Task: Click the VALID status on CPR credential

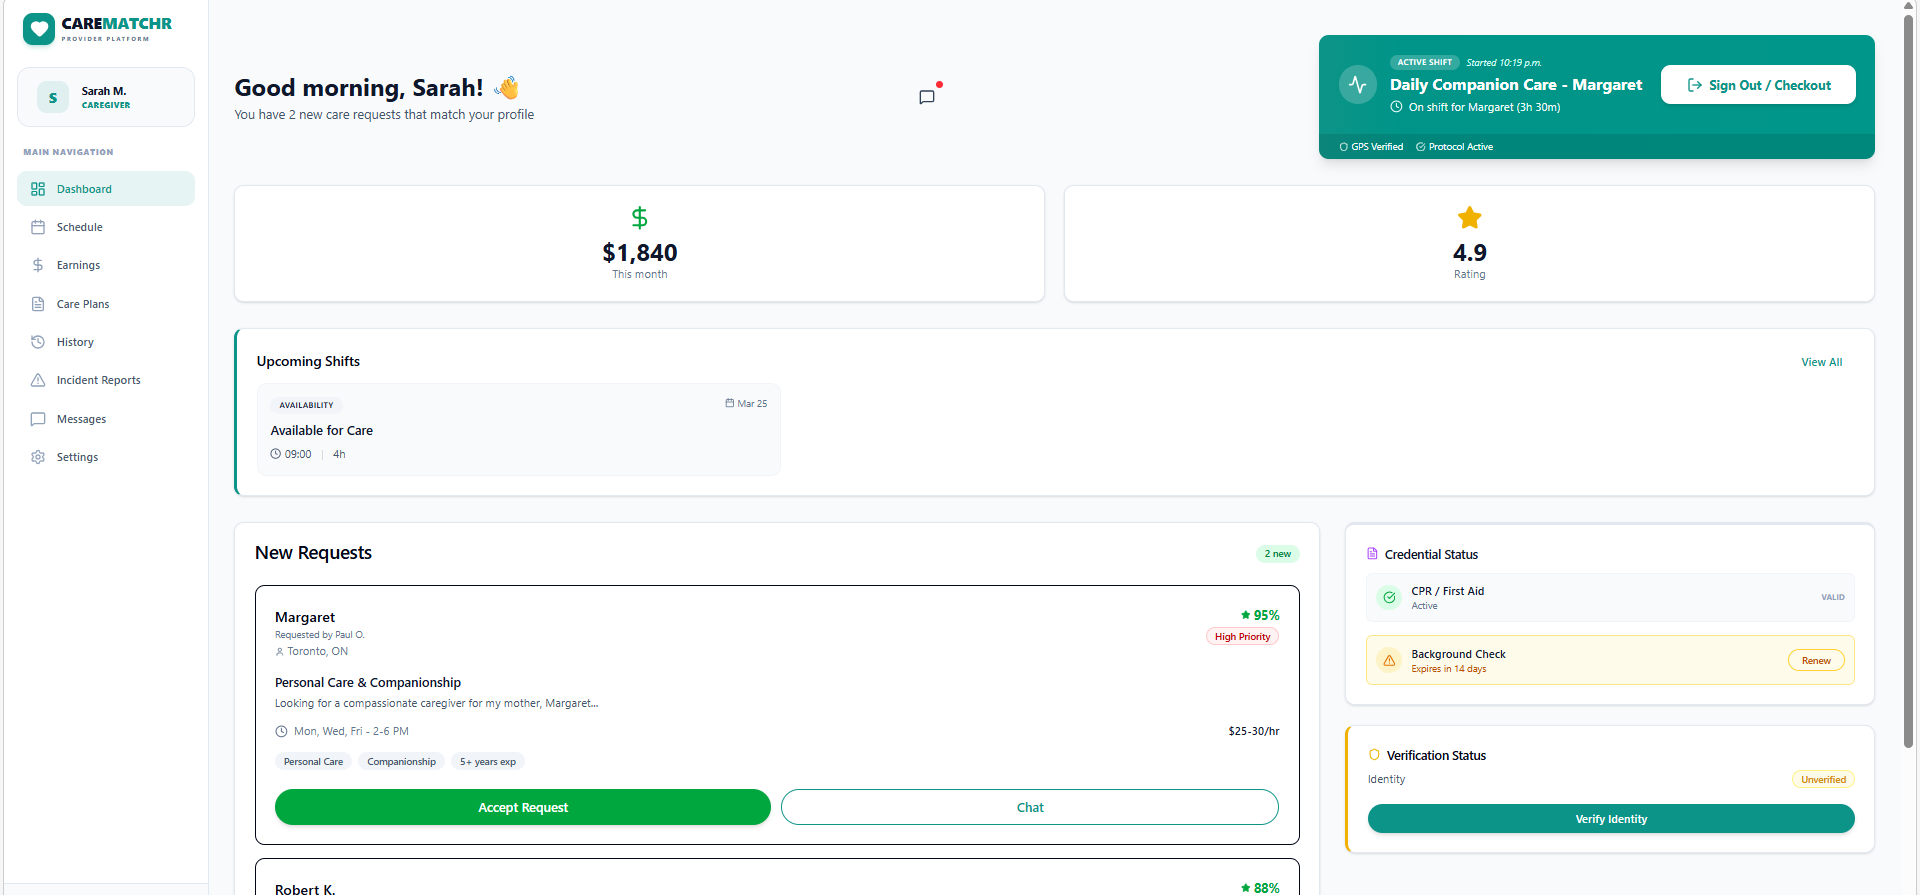Action: 1832,598
